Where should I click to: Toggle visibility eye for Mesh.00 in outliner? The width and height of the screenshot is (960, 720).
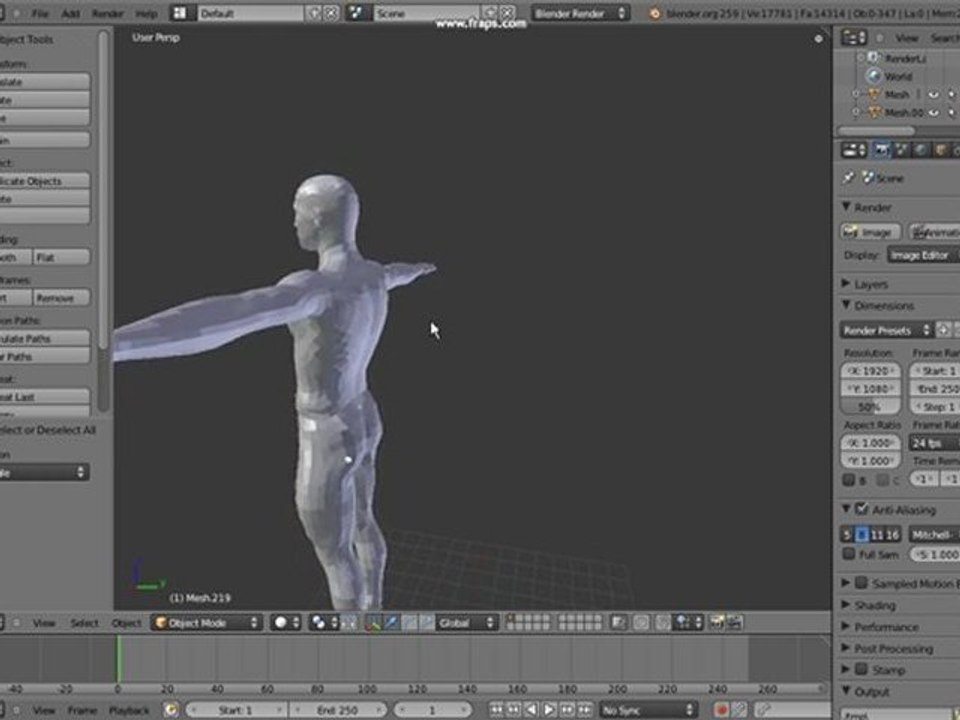(x=933, y=113)
